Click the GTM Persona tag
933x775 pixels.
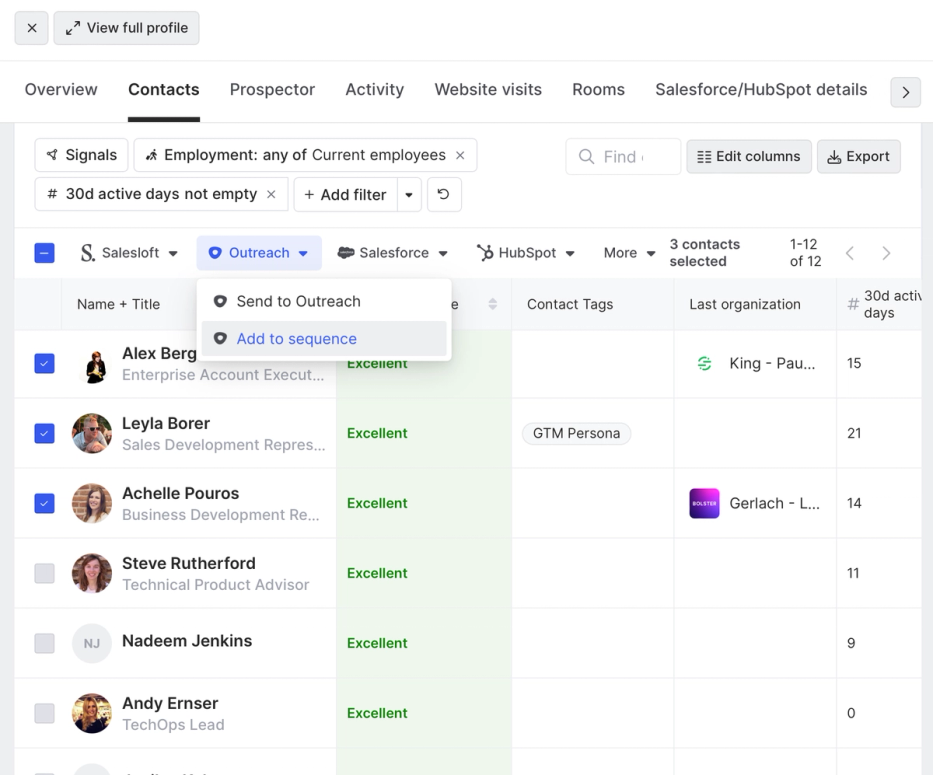click(x=577, y=433)
